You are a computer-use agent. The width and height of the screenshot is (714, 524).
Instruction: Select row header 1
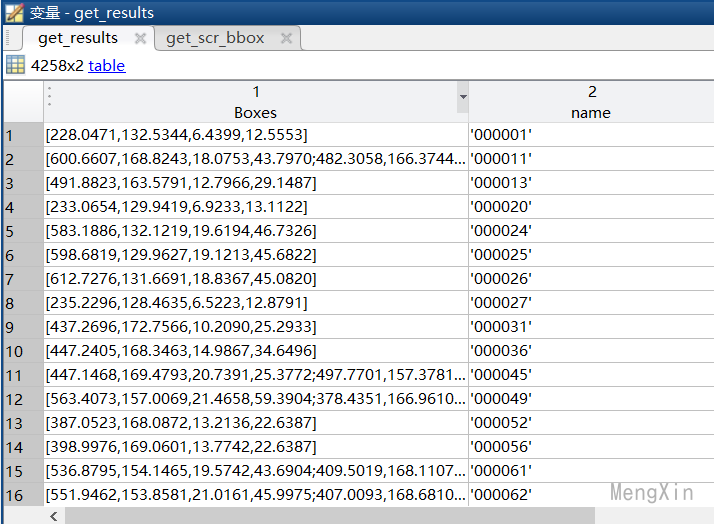point(23,135)
